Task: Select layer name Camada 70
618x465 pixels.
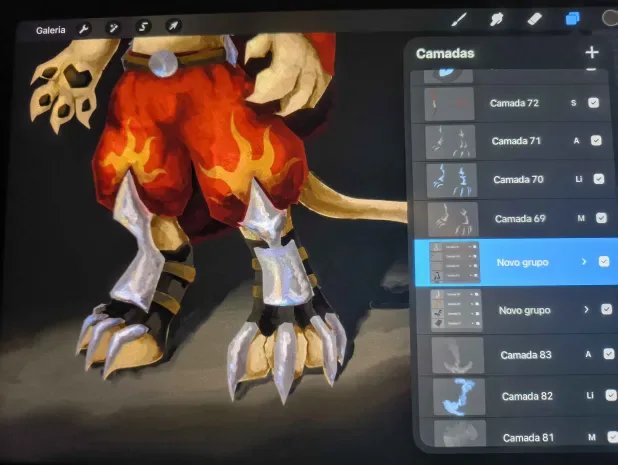Action: (518, 180)
